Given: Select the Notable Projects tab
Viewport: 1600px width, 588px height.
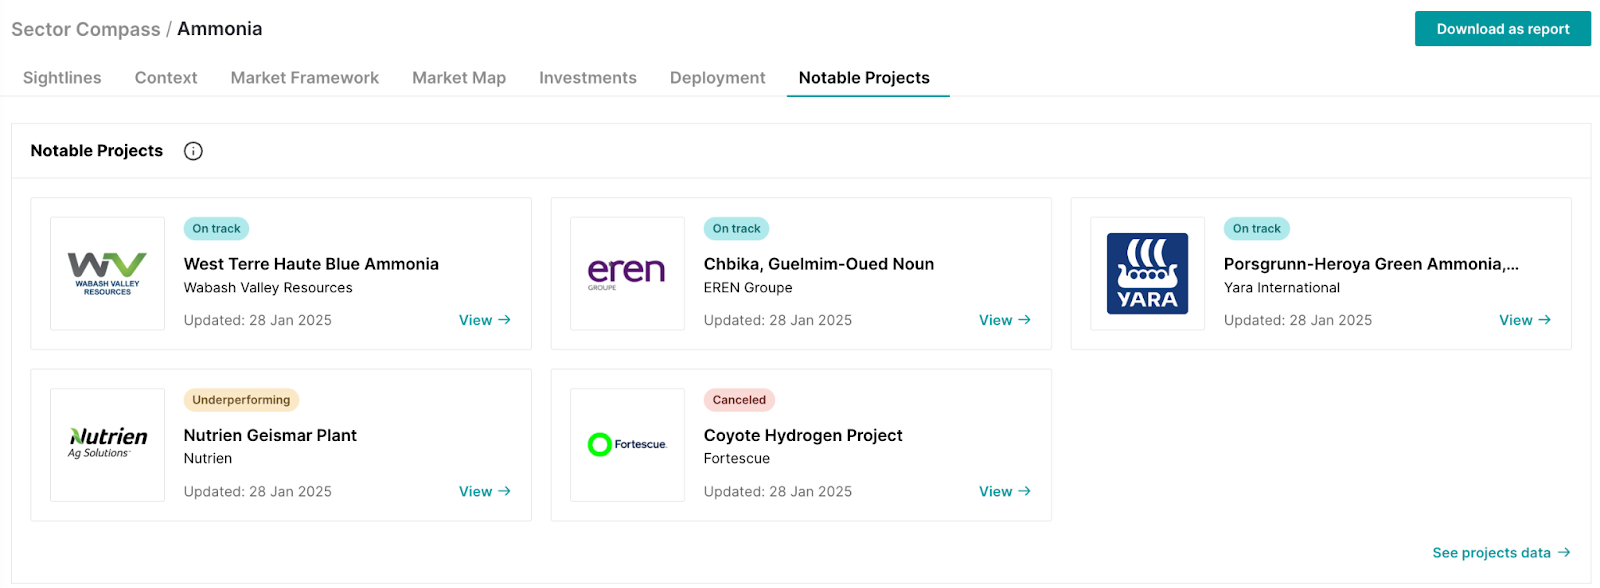Looking at the screenshot, I should 864,78.
